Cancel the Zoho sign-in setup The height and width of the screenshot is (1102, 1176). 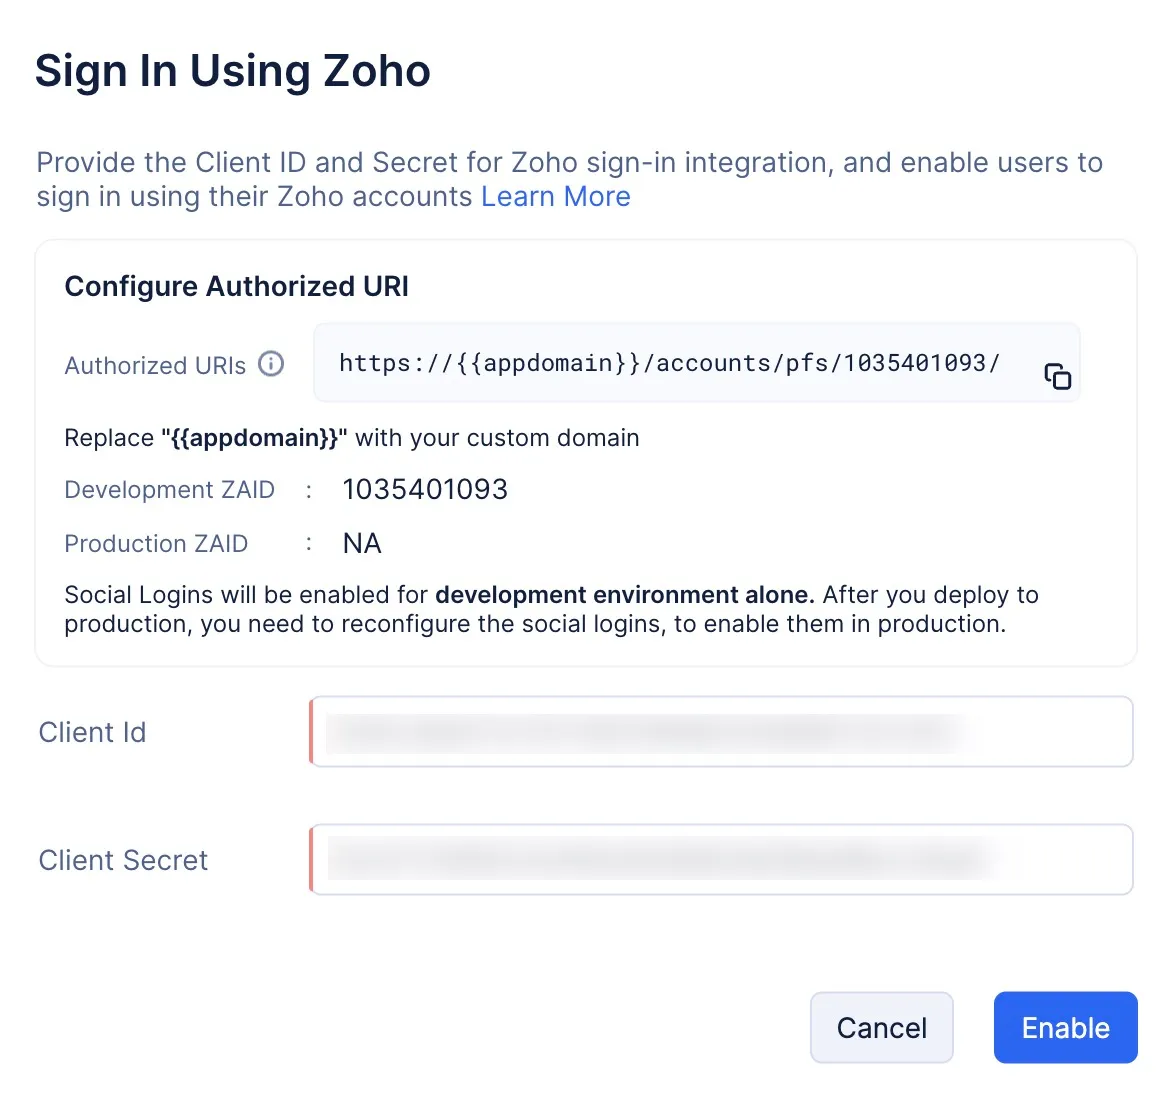pos(881,1027)
